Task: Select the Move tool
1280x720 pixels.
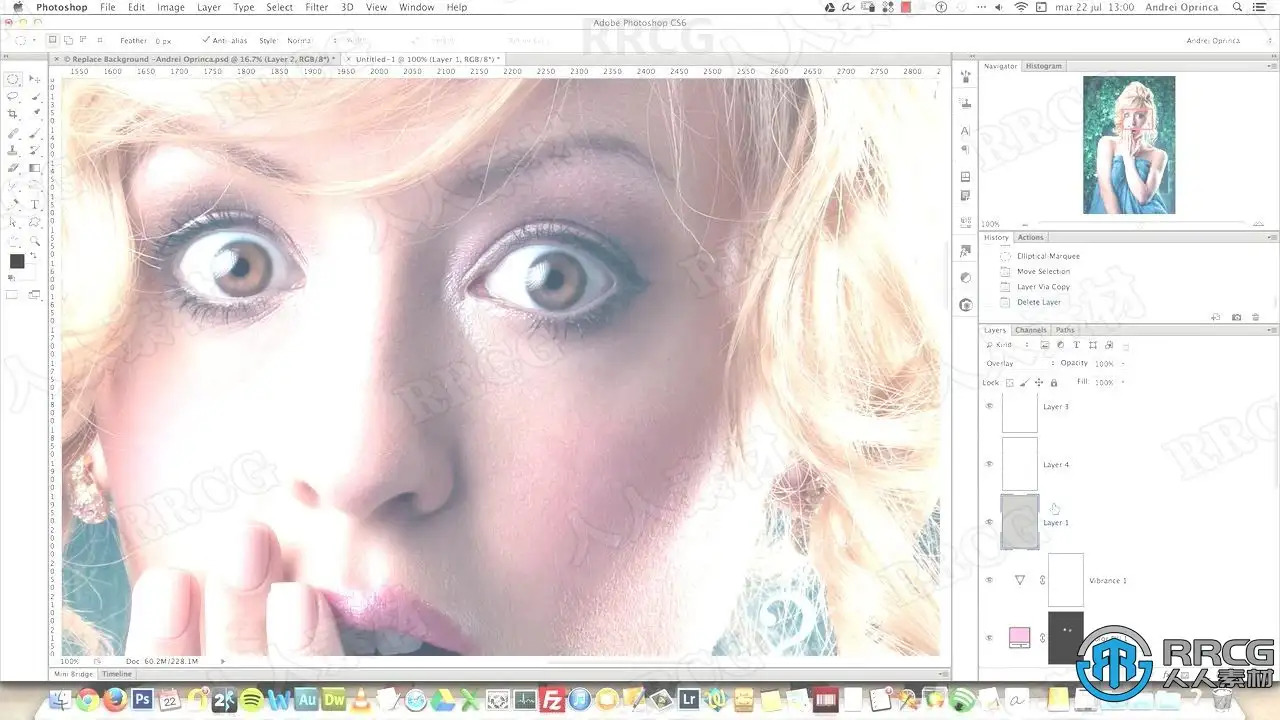Action: [x=35, y=79]
